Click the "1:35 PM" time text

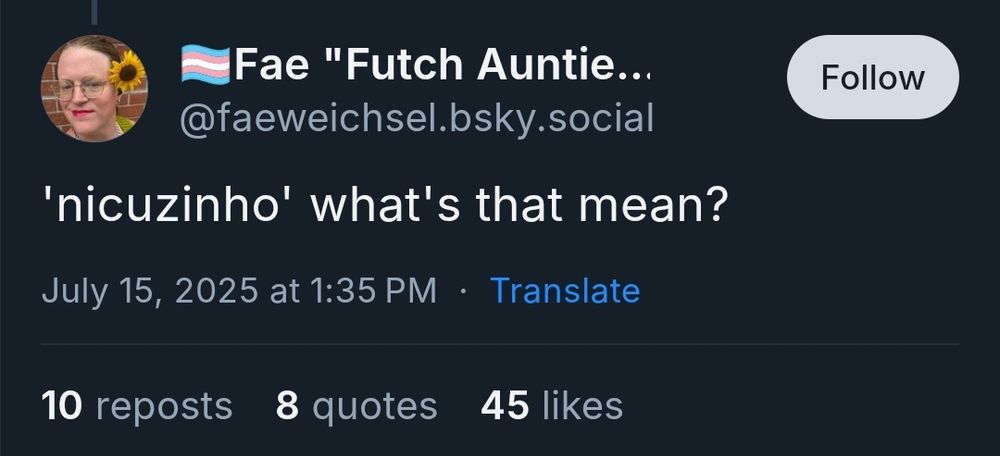[375, 291]
